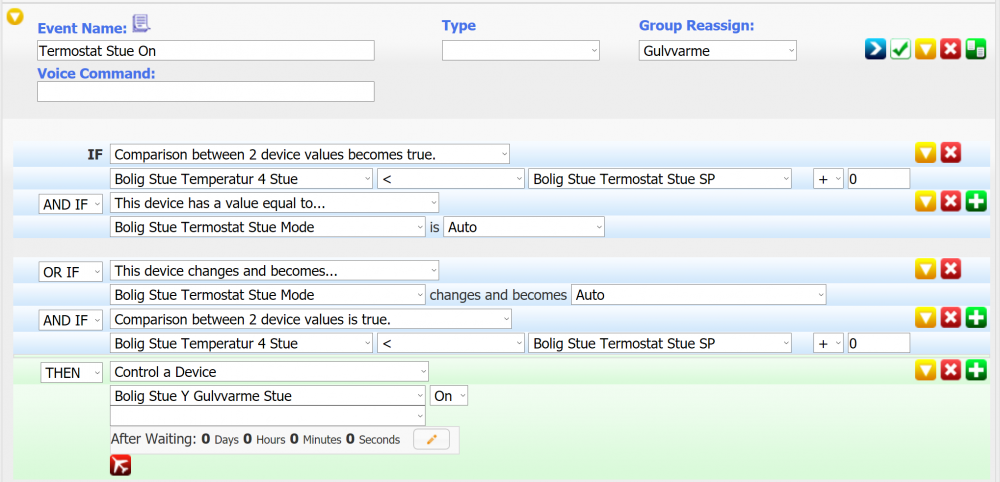The image size is (1000, 482).
Task: Delete the event using the header red X
Action: pos(951,49)
